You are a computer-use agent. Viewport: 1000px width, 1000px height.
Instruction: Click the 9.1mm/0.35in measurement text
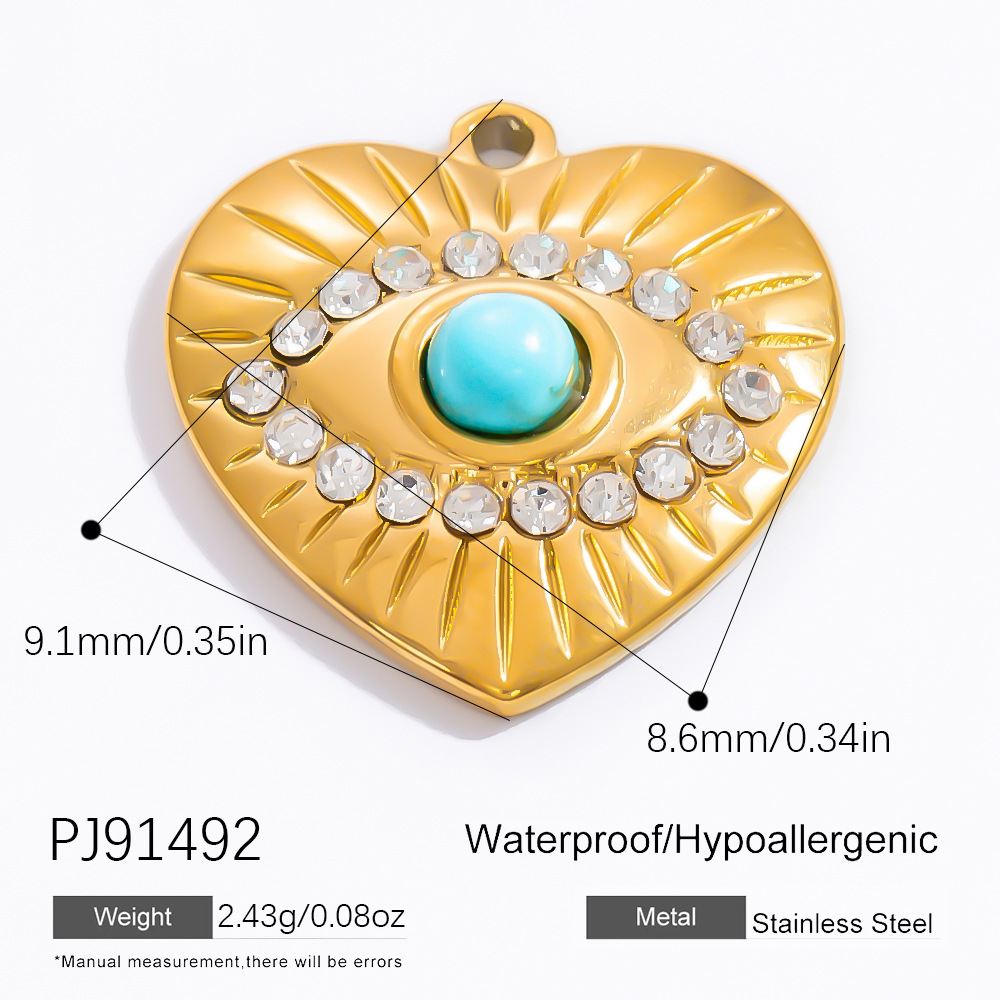pos(146,641)
